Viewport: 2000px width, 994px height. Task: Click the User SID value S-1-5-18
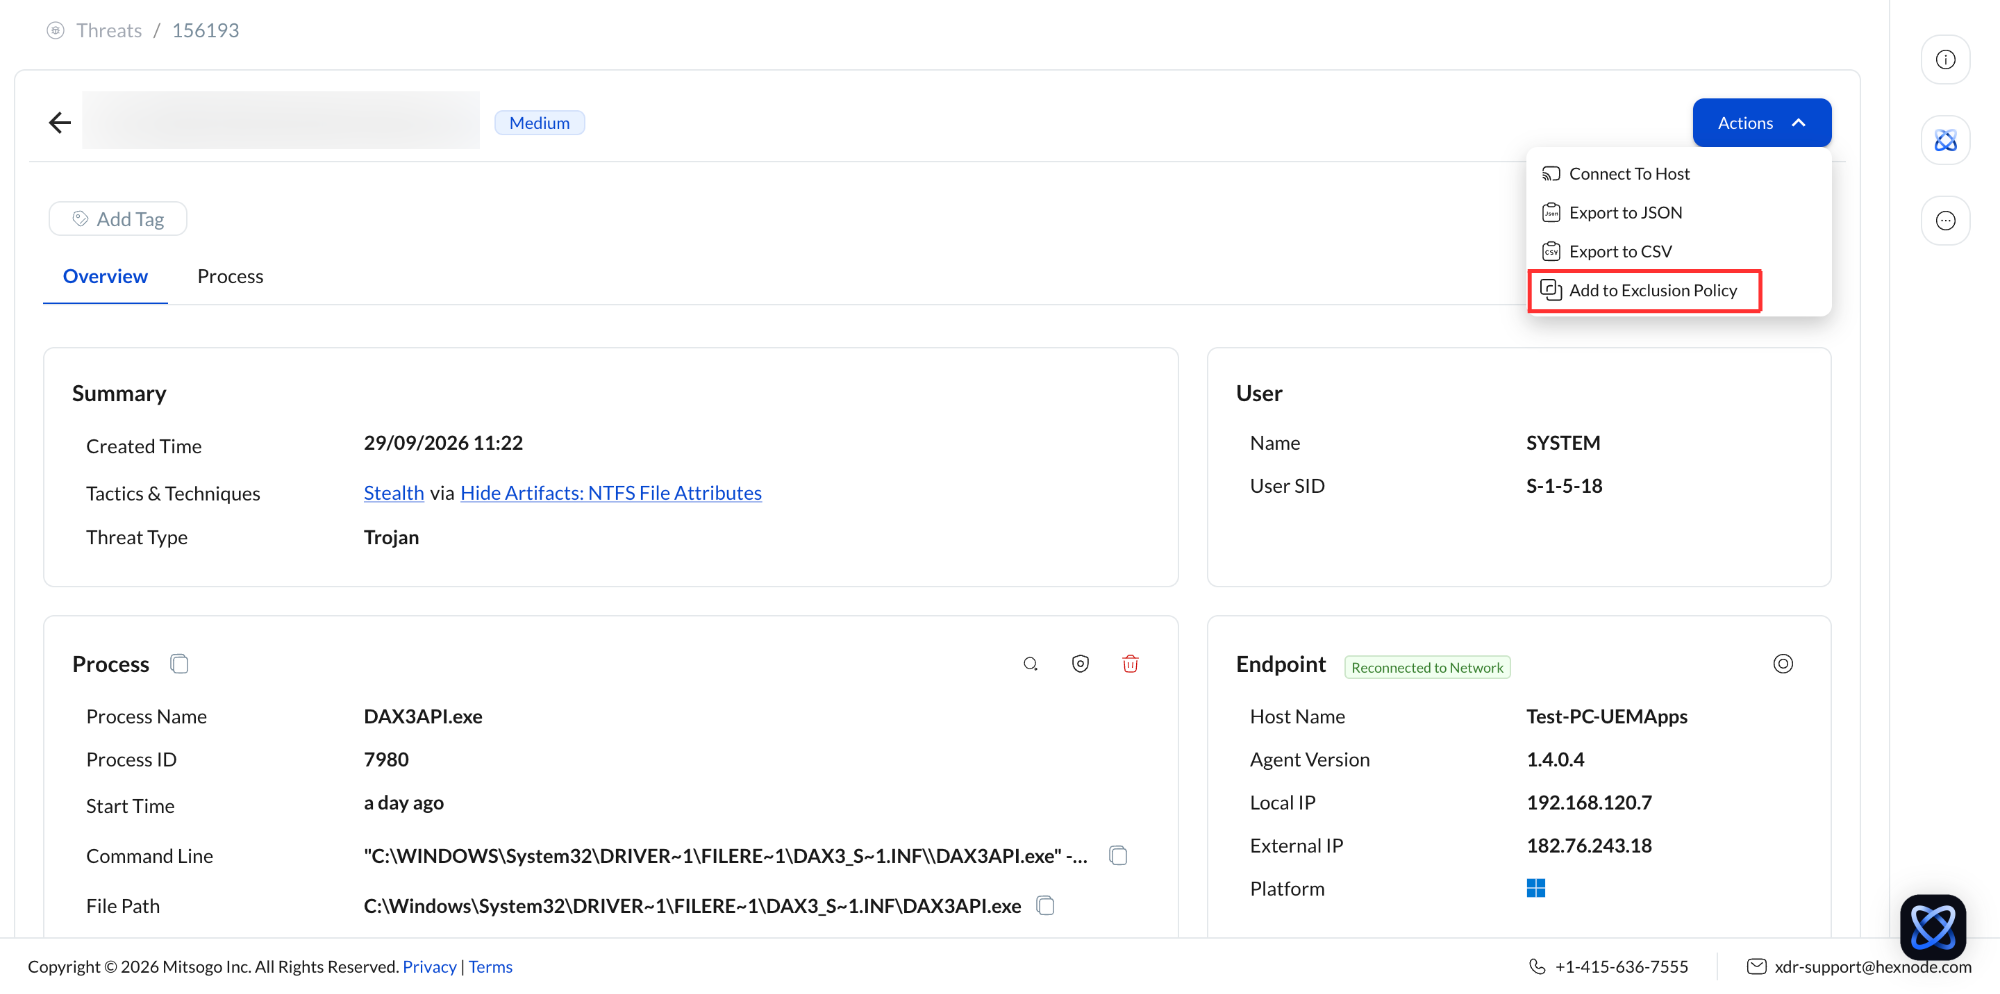(1564, 486)
